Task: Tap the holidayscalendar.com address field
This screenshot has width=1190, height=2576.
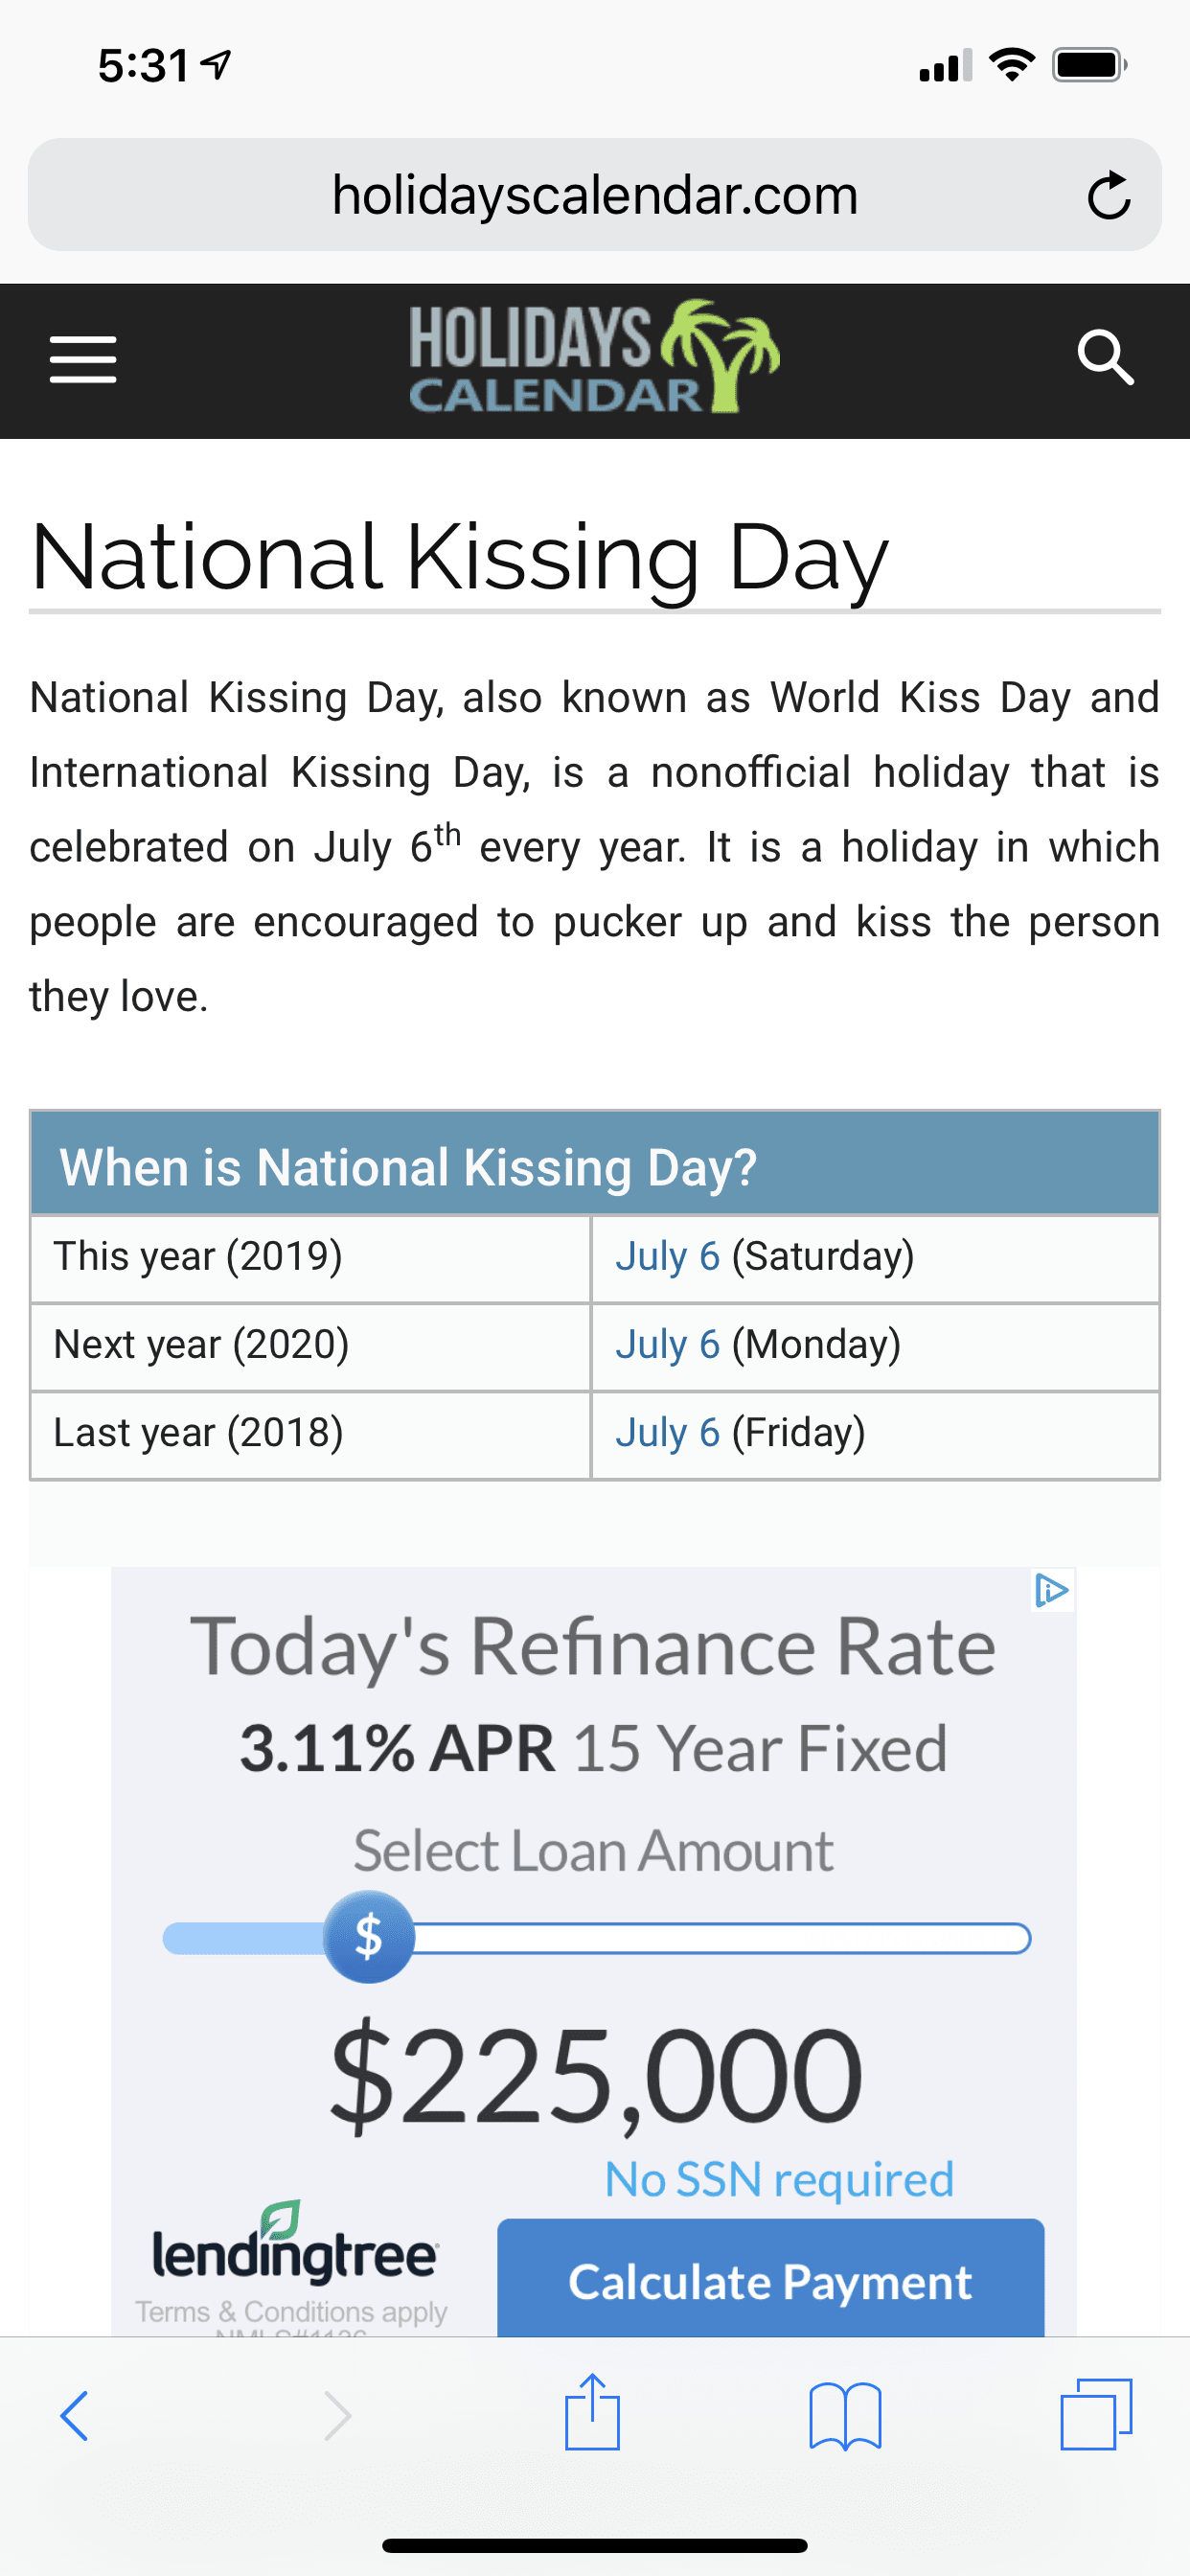Action: point(594,196)
